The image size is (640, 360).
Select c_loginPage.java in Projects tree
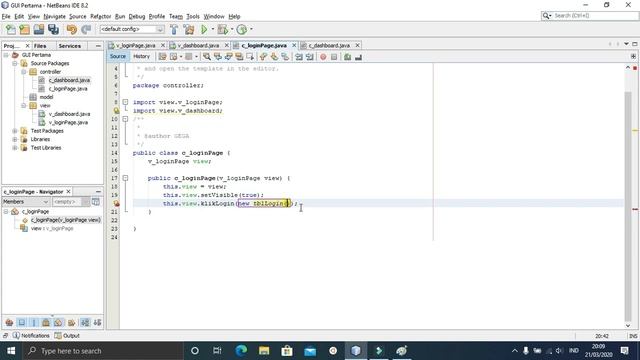coord(68,89)
